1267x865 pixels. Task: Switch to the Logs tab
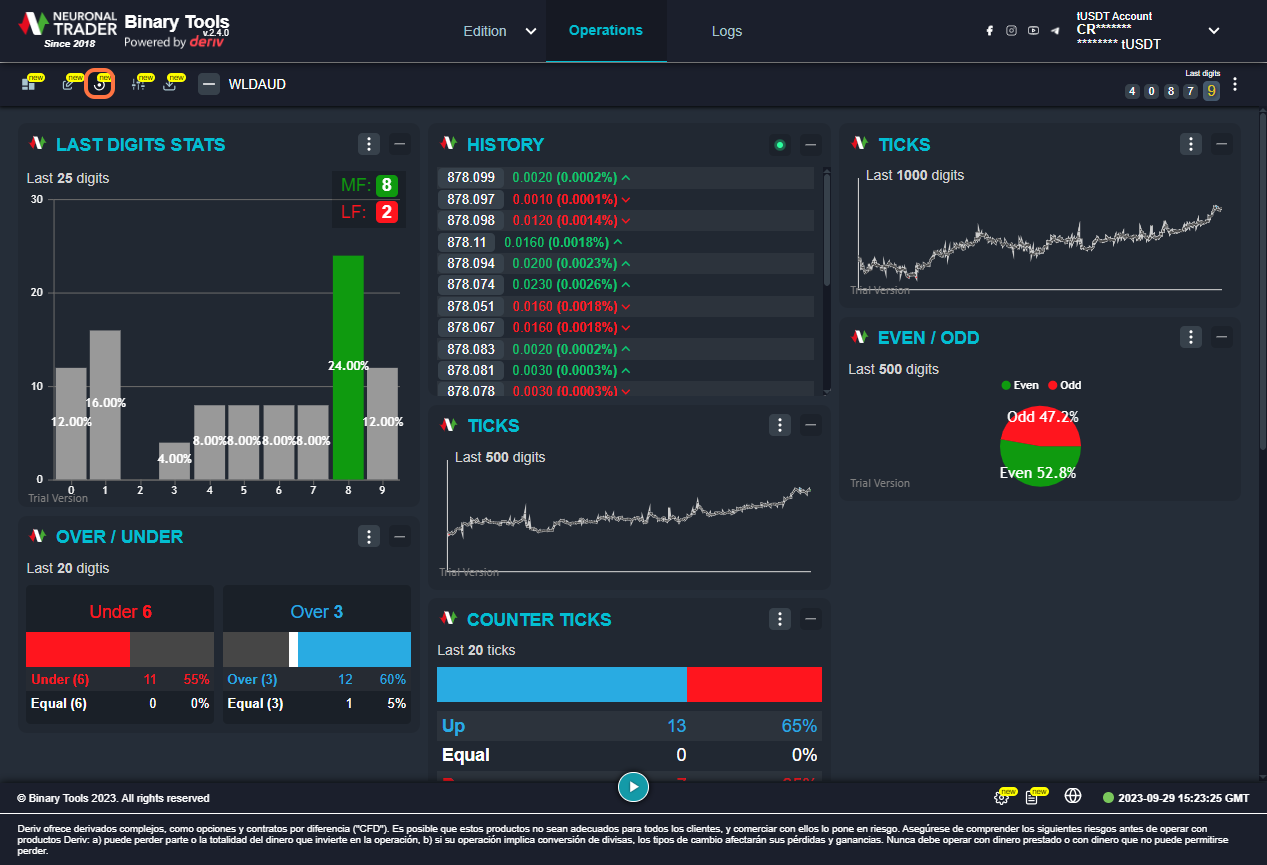[727, 31]
